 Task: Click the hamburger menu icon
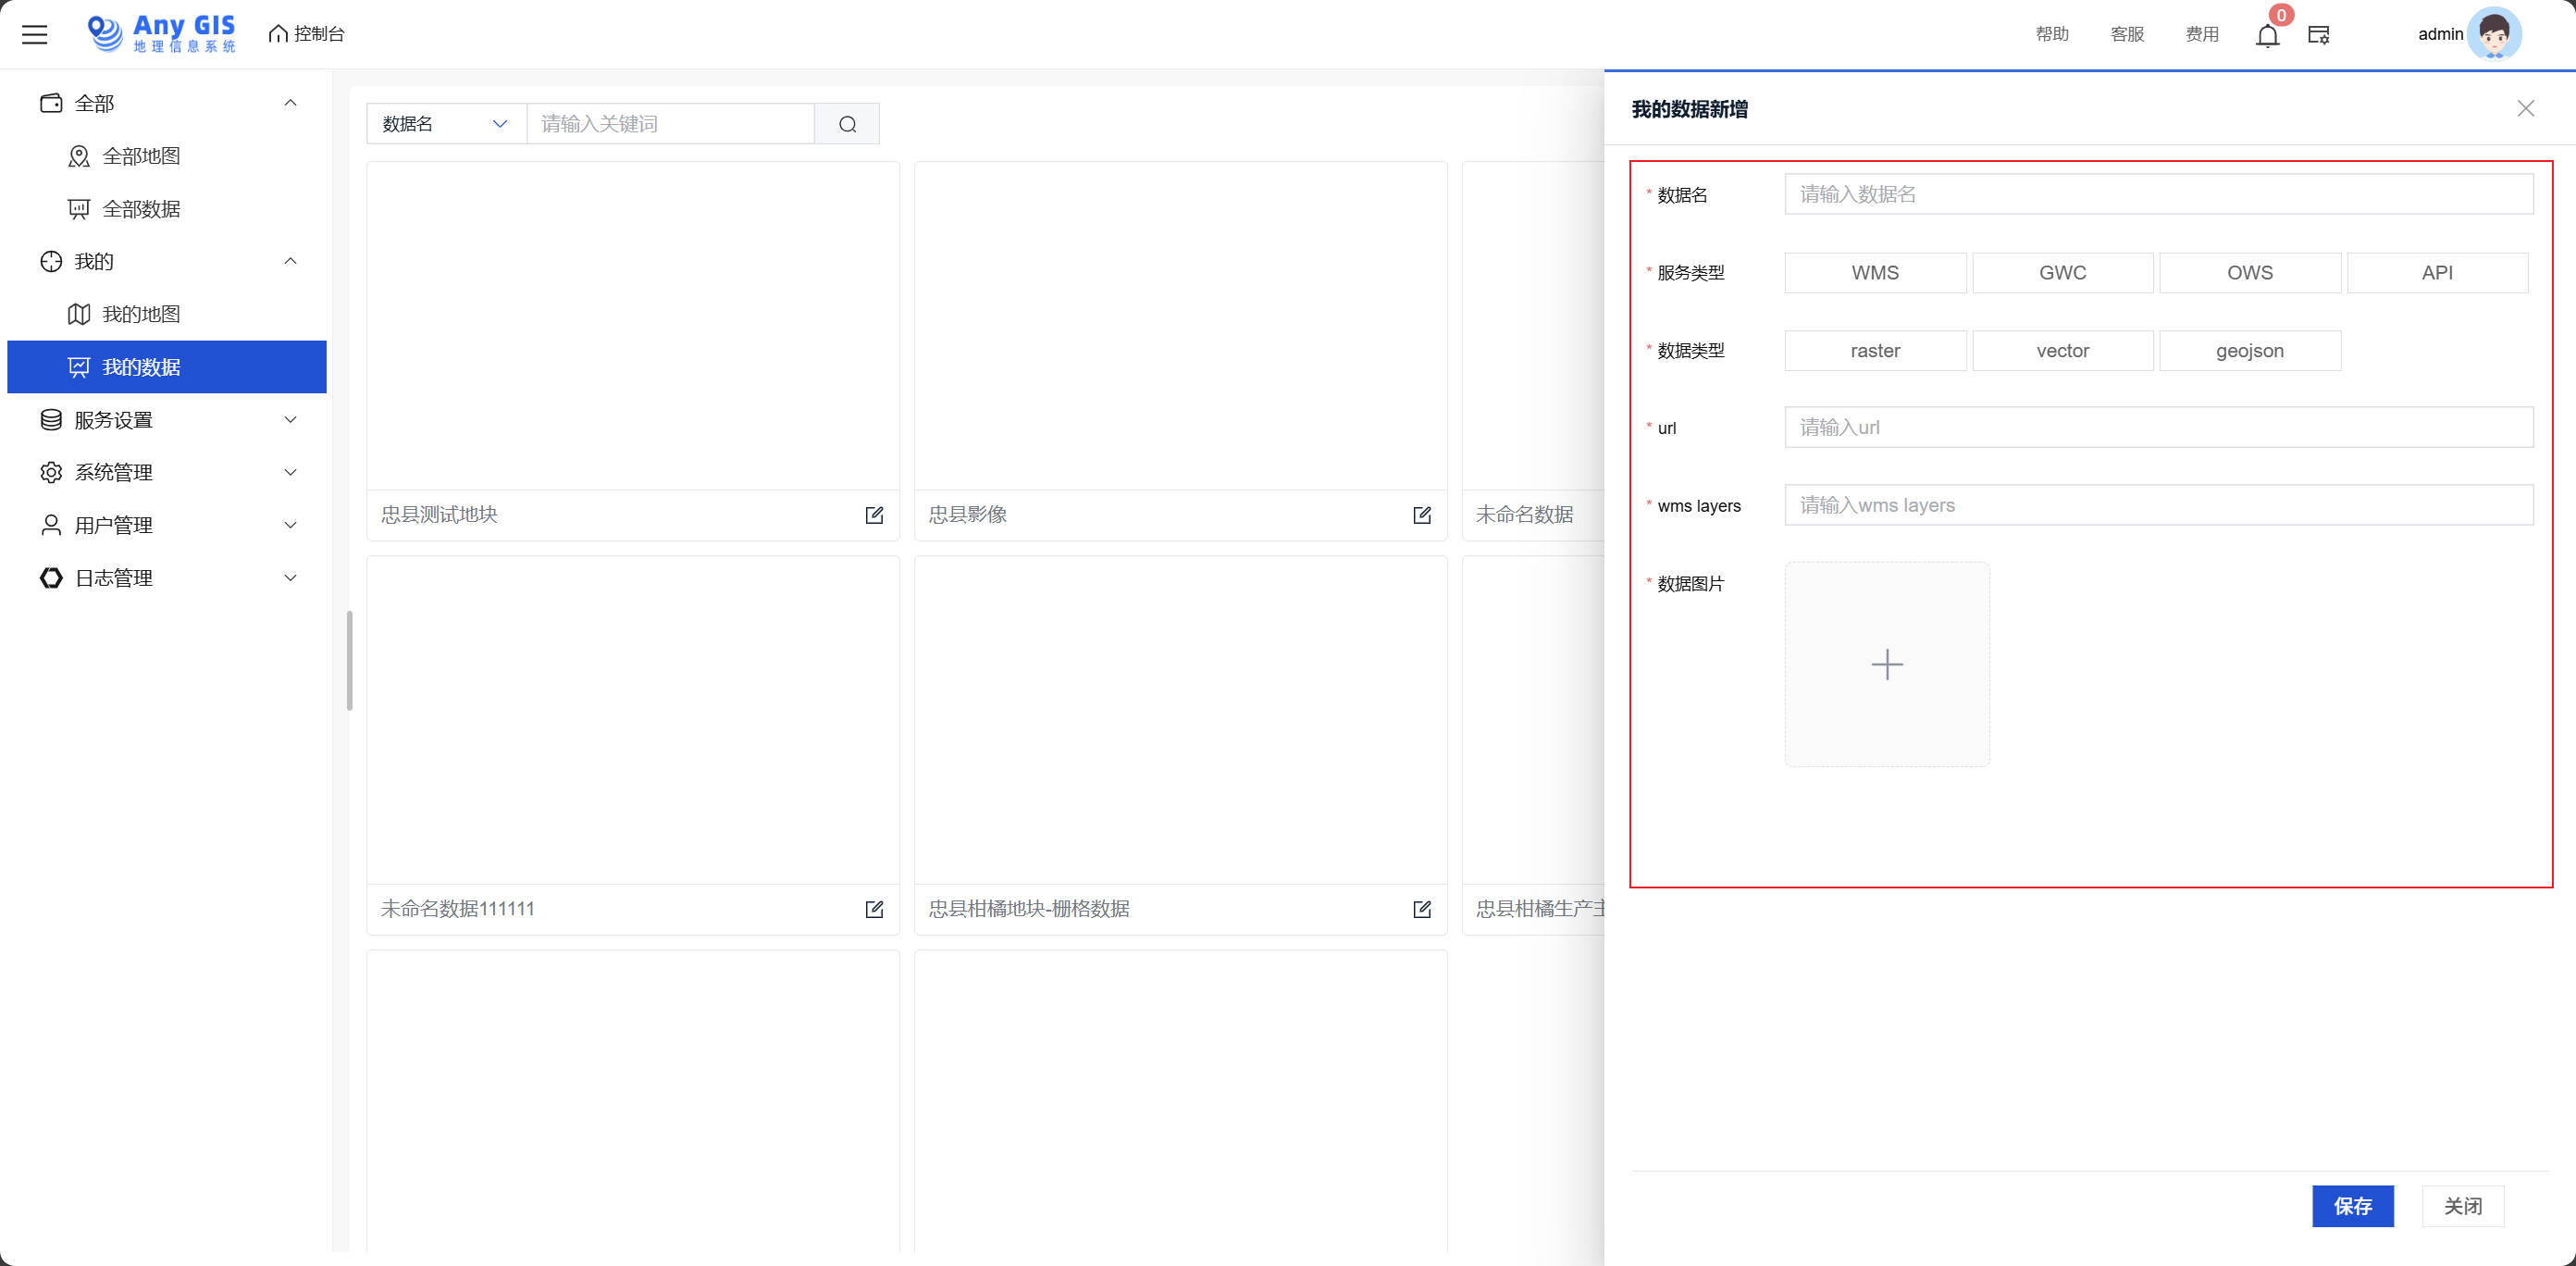35,34
